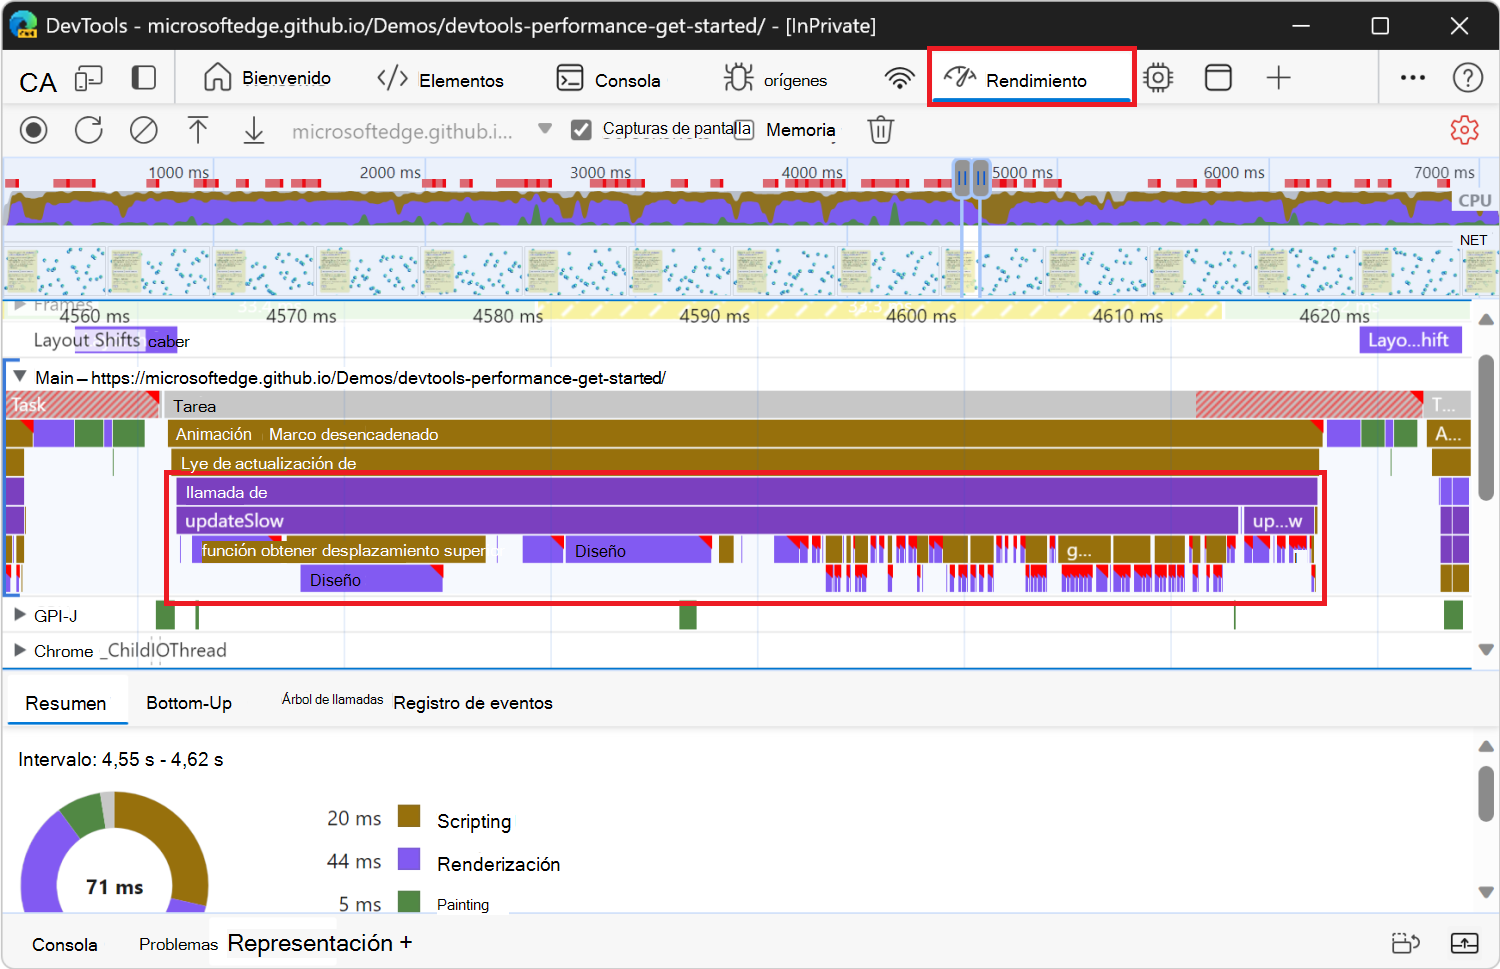Open the three-dots customize menu
1500x969 pixels.
[1413, 78]
